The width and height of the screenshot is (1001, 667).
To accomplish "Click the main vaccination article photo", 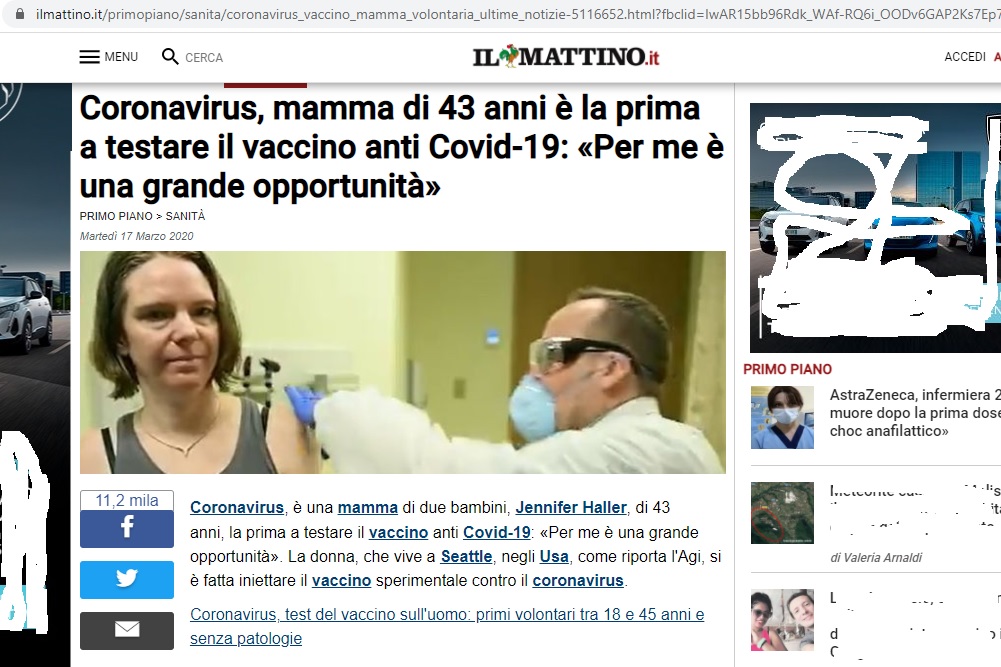I will point(403,362).
